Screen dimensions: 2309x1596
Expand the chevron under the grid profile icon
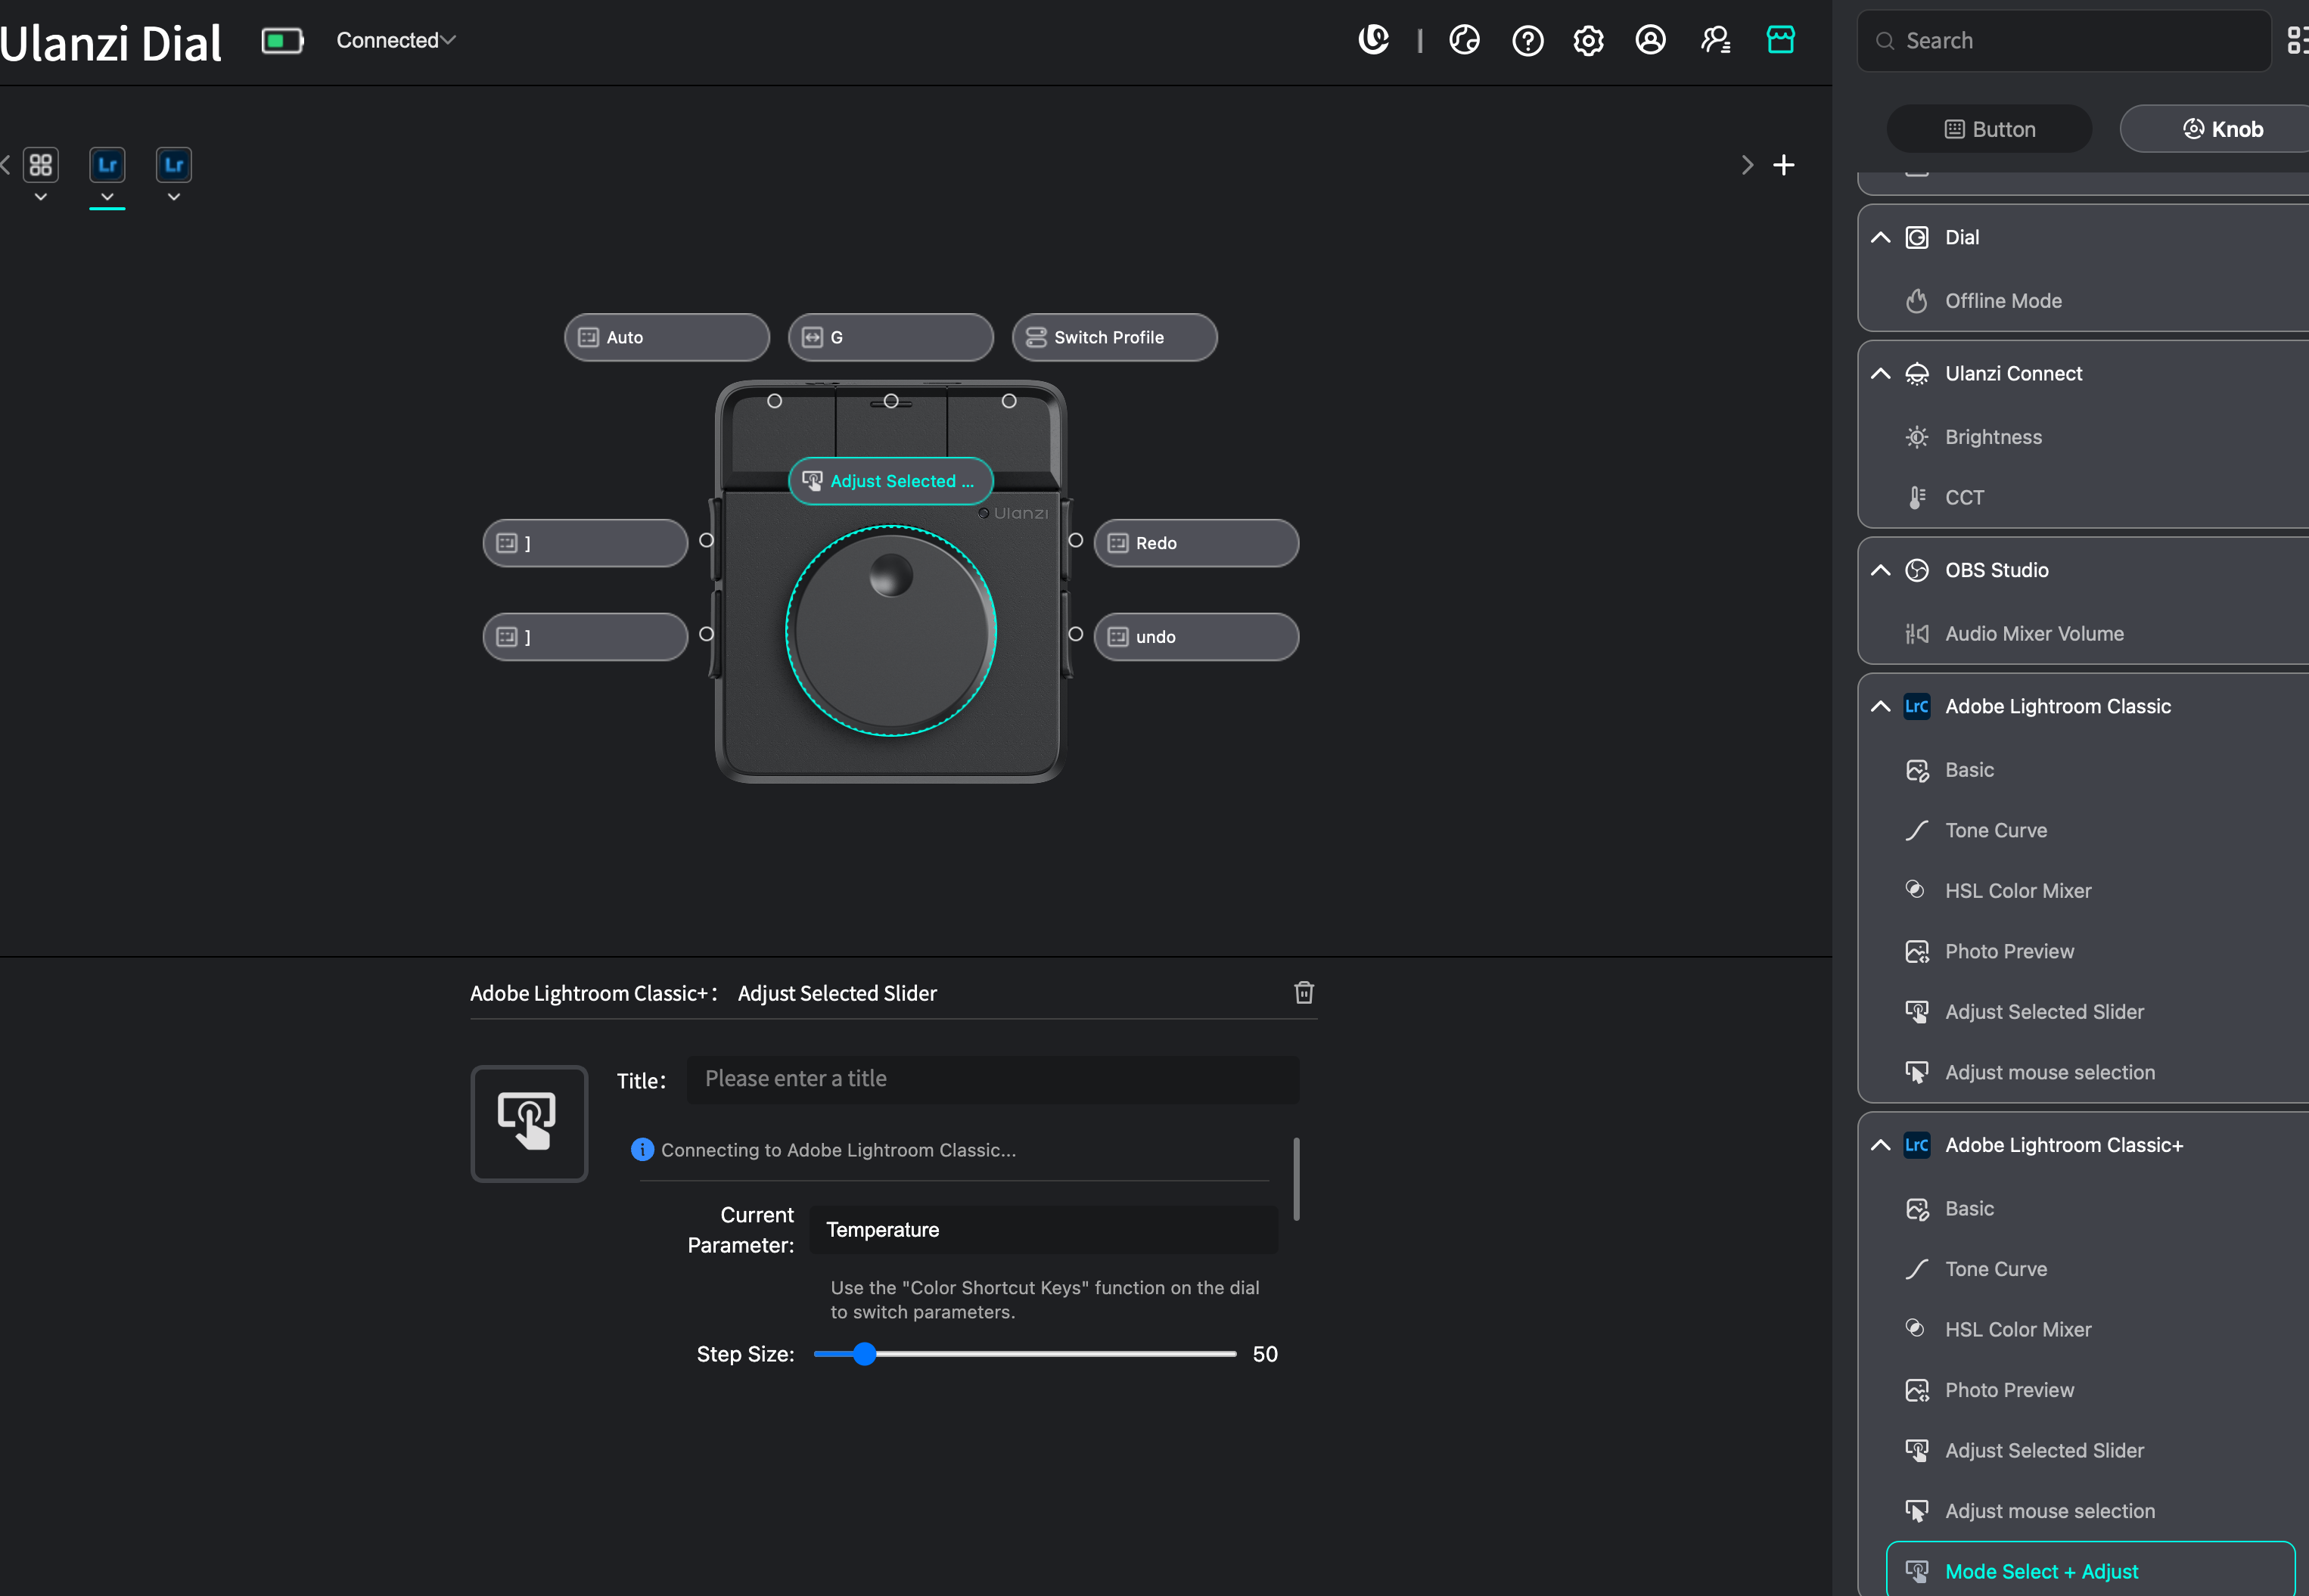[41, 197]
